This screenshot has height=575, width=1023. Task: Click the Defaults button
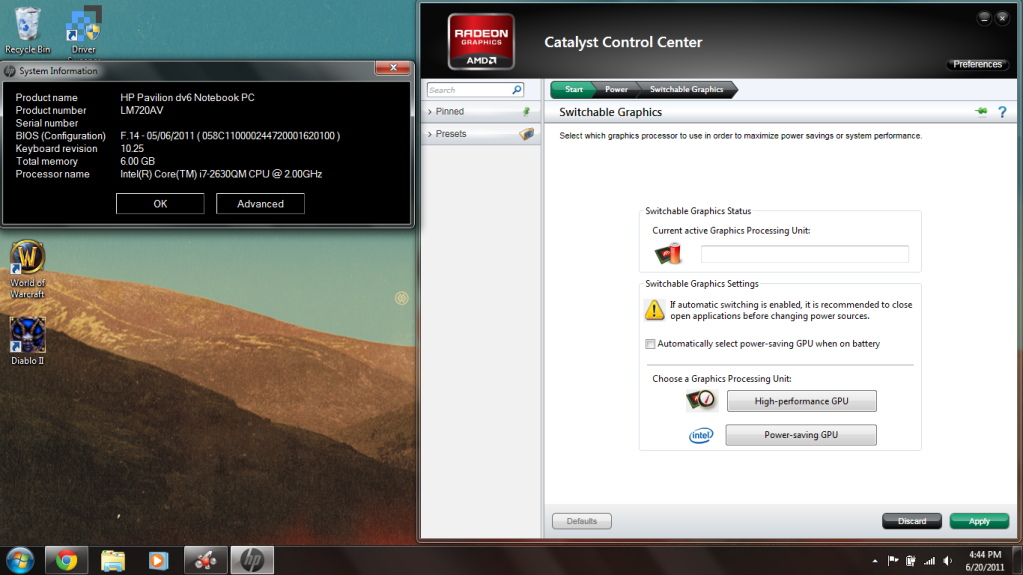[x=581, y=521]
